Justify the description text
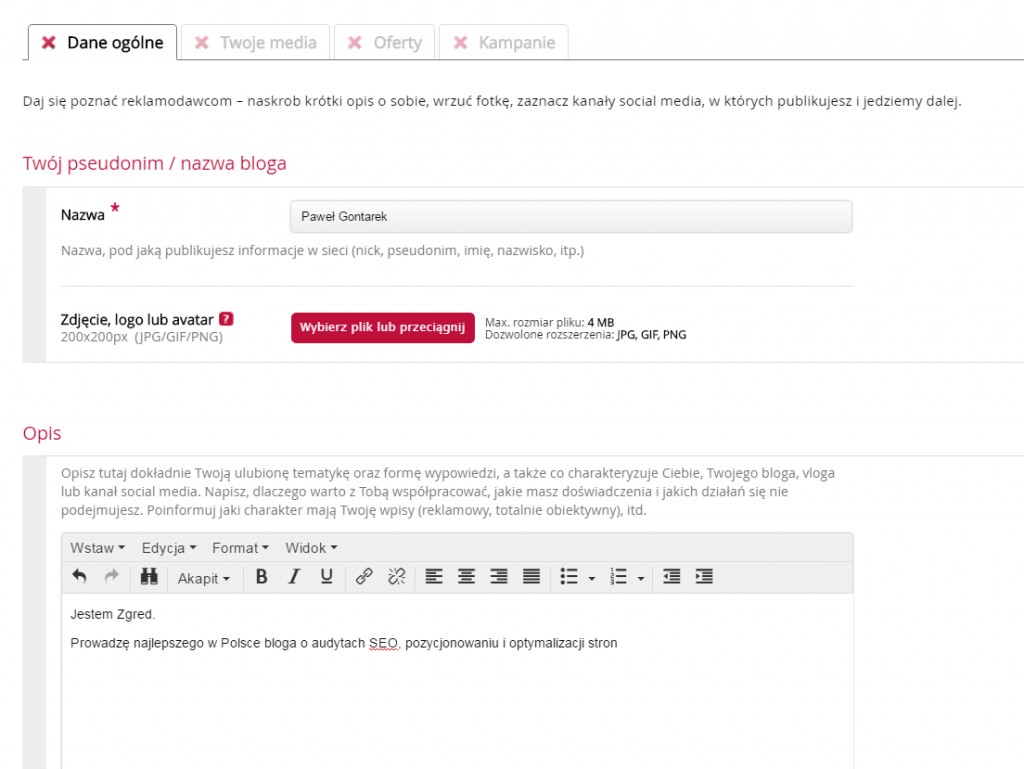This screenshot has height=769, width=1024. (531, 577)
